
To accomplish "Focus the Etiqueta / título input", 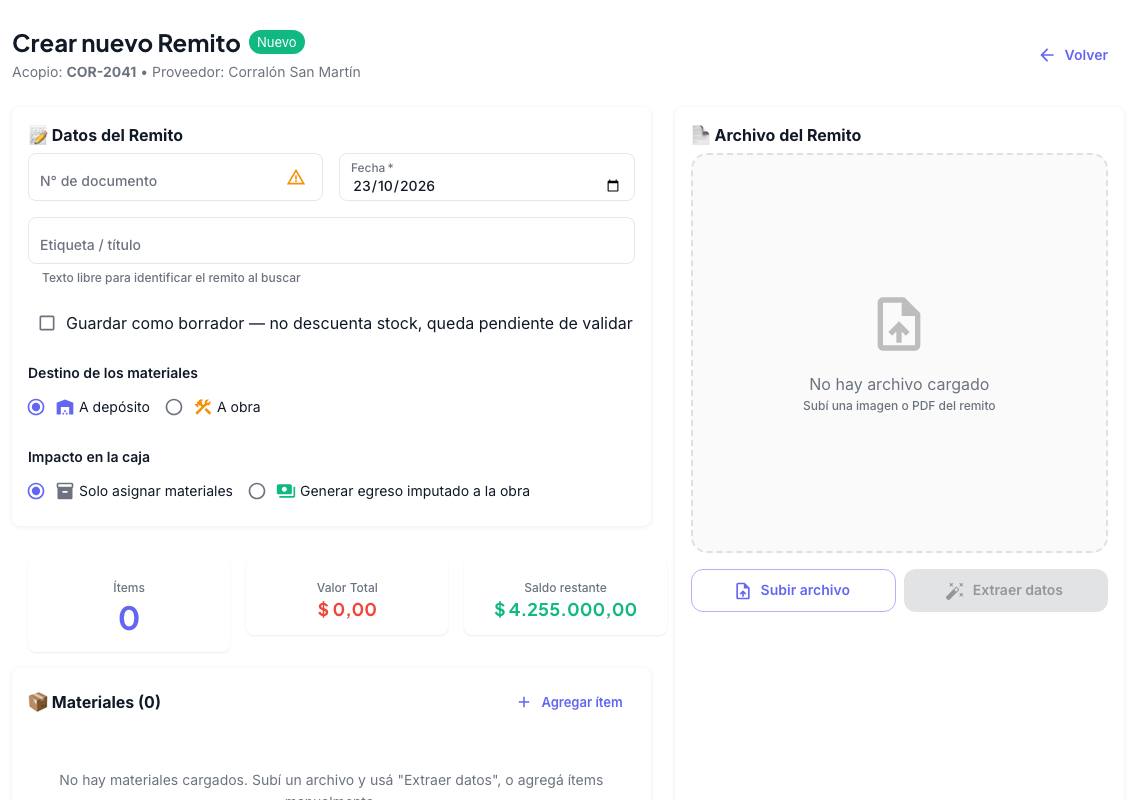I will [x=331, y=241].
